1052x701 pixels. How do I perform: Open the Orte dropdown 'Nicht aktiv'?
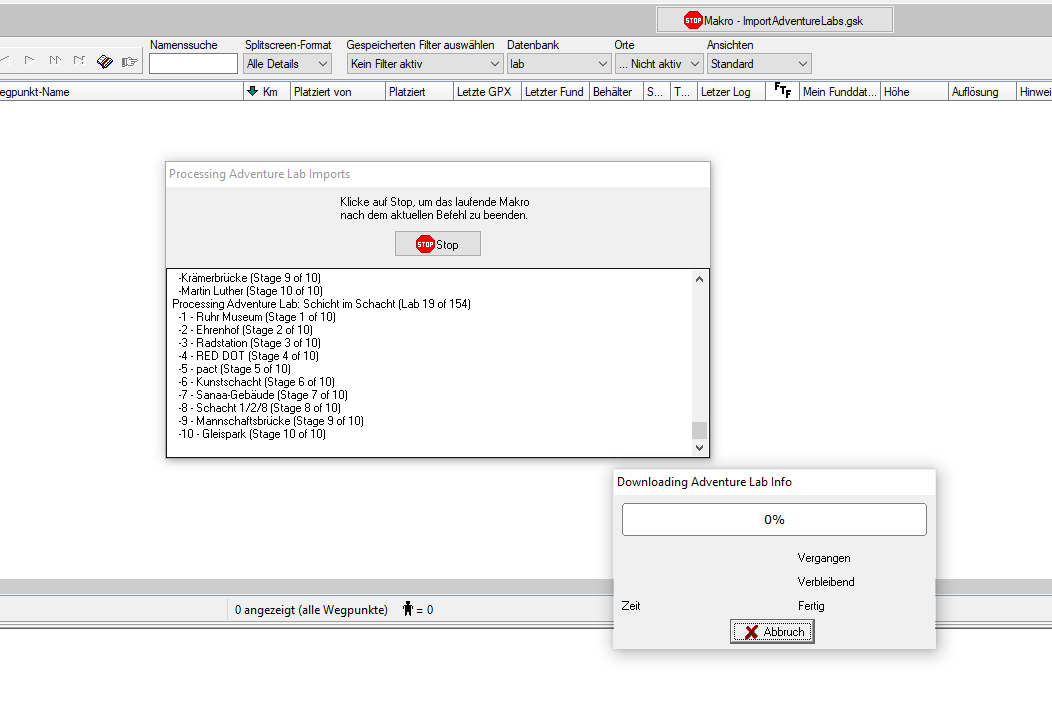(x=659, y=64)
